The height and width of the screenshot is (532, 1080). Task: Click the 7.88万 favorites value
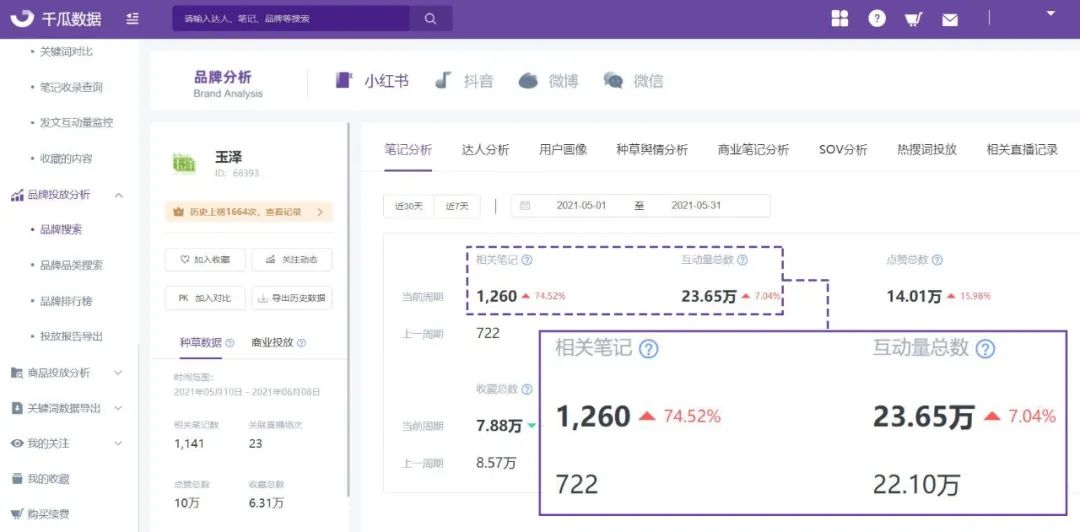click(499, 427)
